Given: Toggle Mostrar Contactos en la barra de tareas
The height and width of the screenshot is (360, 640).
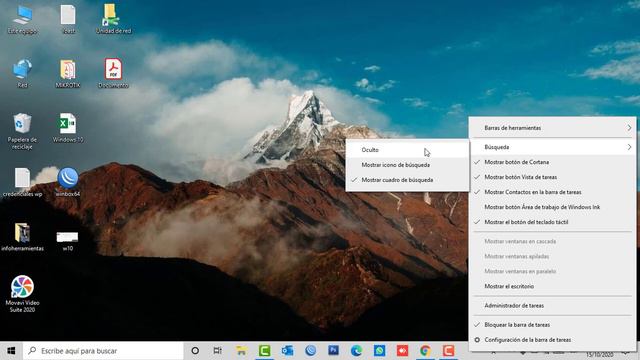Looking at the screenshot, I should pyautogui.click(x=553, y=192).
